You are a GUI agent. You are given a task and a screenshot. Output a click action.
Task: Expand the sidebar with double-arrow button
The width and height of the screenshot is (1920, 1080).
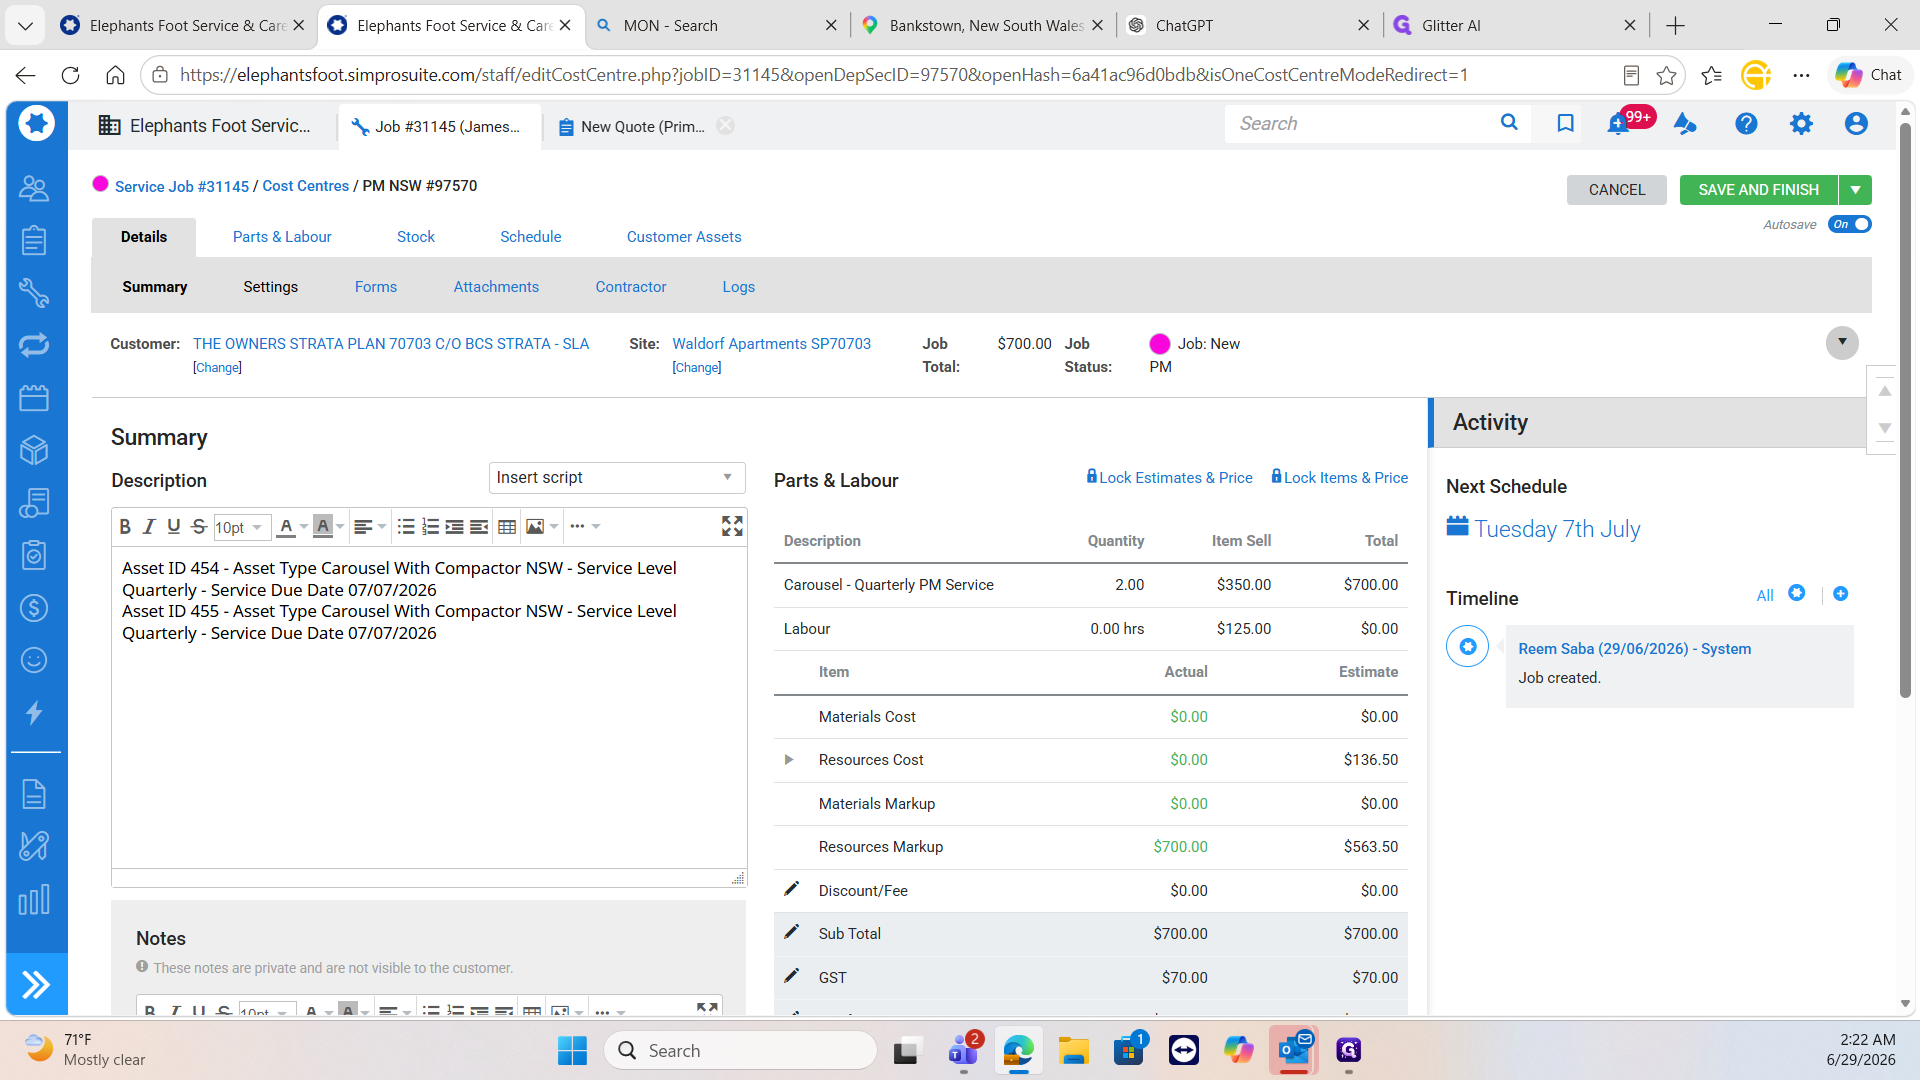[36, 985]
